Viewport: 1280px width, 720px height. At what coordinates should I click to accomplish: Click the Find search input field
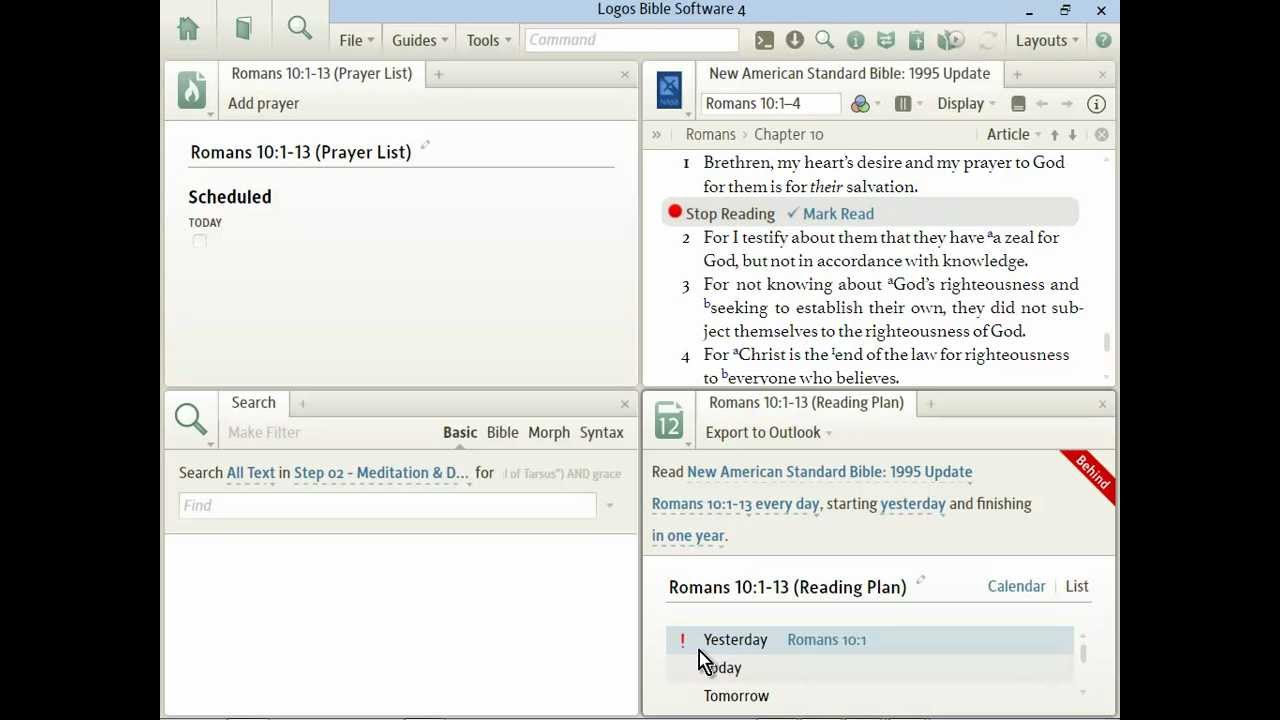pyautogui.click(x=387, y=506)
